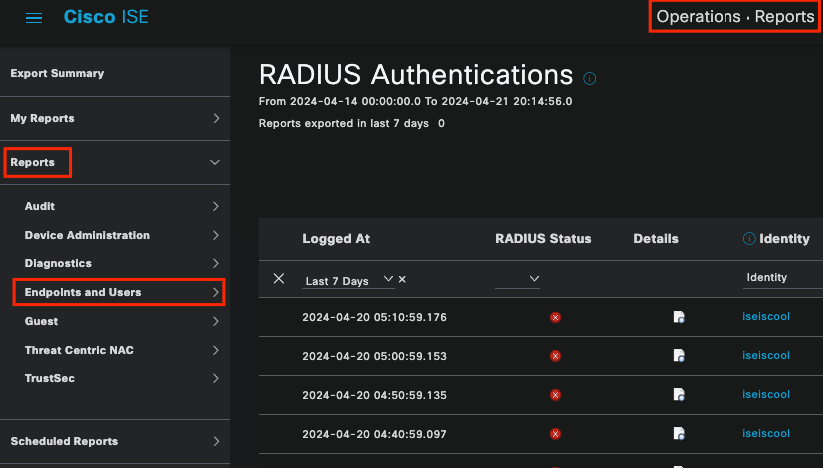
Task: Sort by the Logged At column header
Action: click(336, 239)
